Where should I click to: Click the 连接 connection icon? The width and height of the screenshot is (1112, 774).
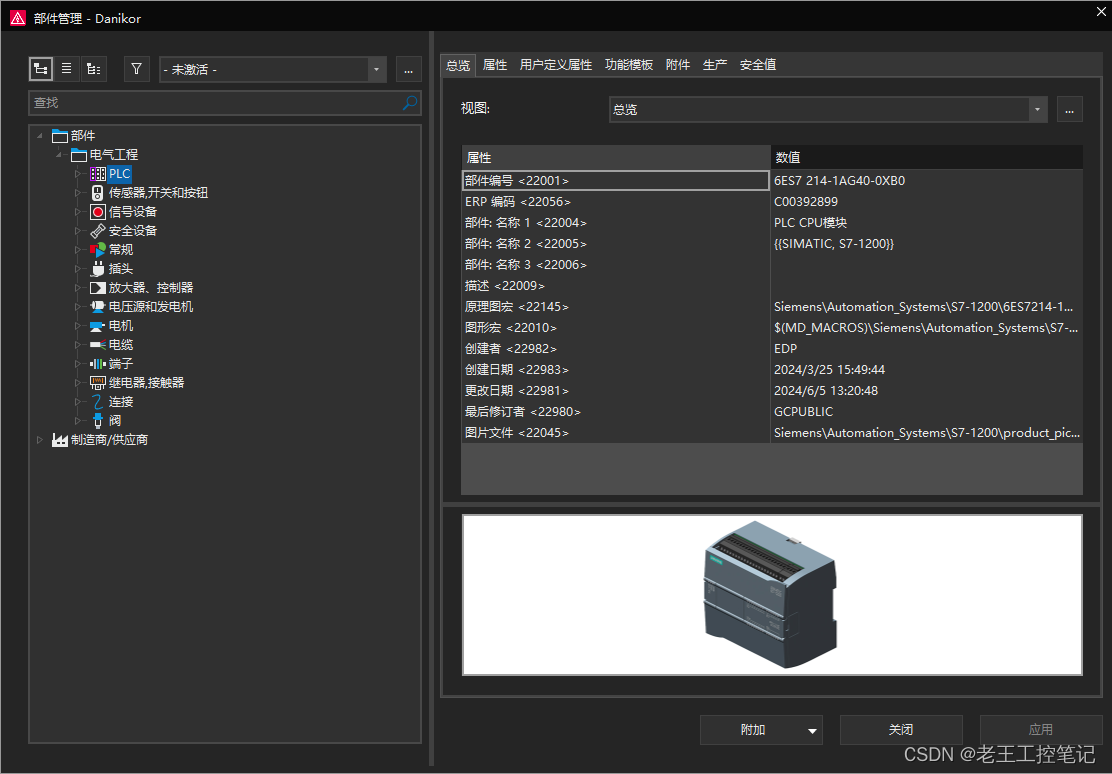(98, 402)
